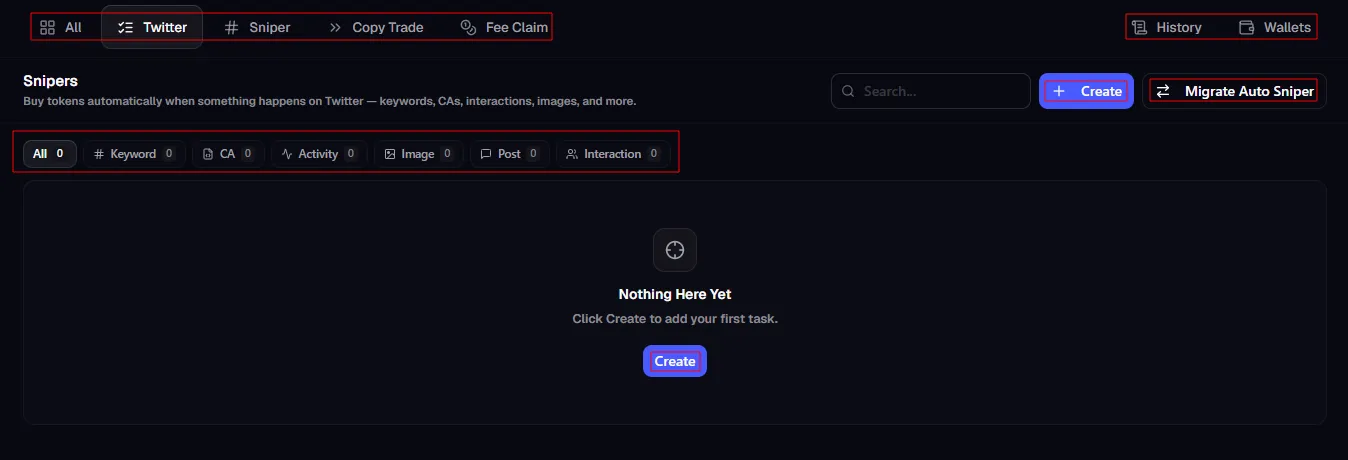This screenshot has height=460, width=1348.
Task: Filter snipers by All category
Action: [49, 154]
